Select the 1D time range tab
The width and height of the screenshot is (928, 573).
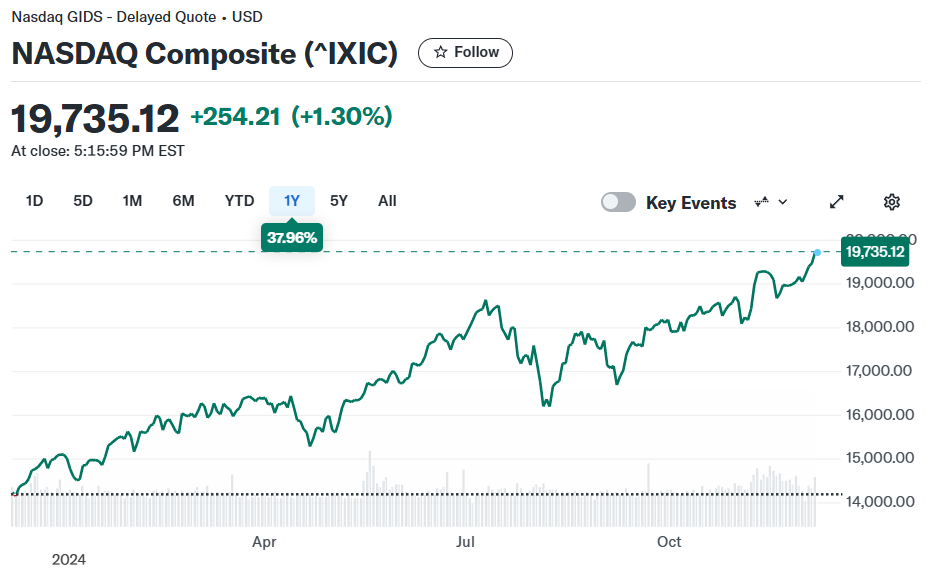34,201
